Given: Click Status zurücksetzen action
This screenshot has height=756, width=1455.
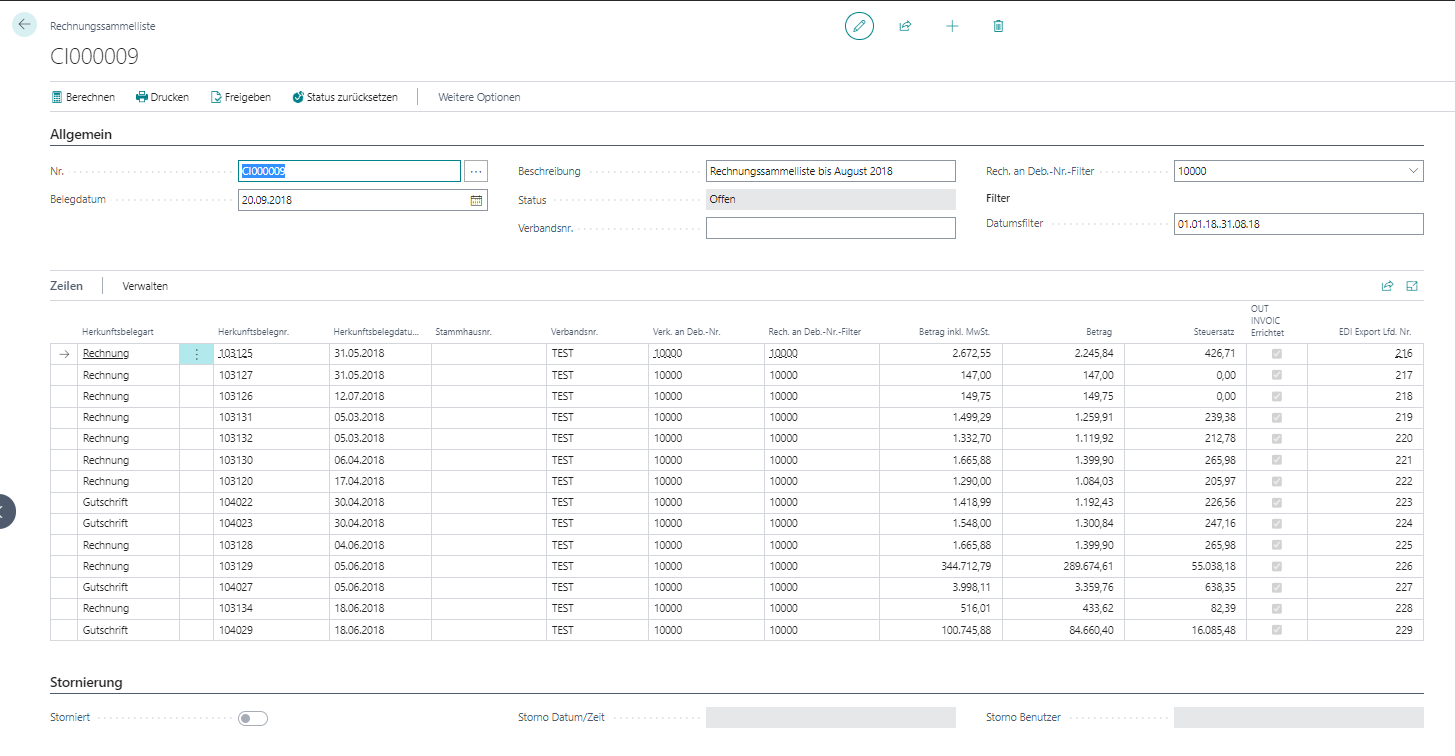Looking at the screenshot, I should 345,97.
